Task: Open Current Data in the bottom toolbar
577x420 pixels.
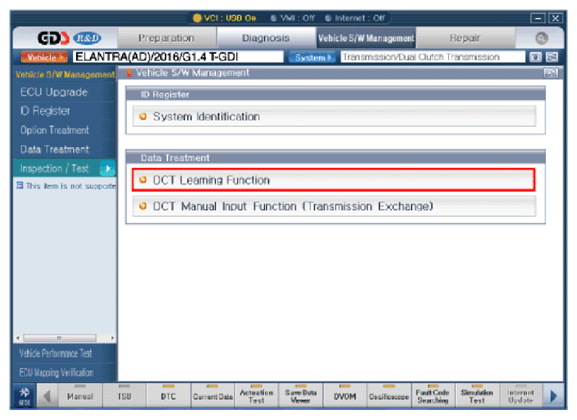Action: (212, 396)
